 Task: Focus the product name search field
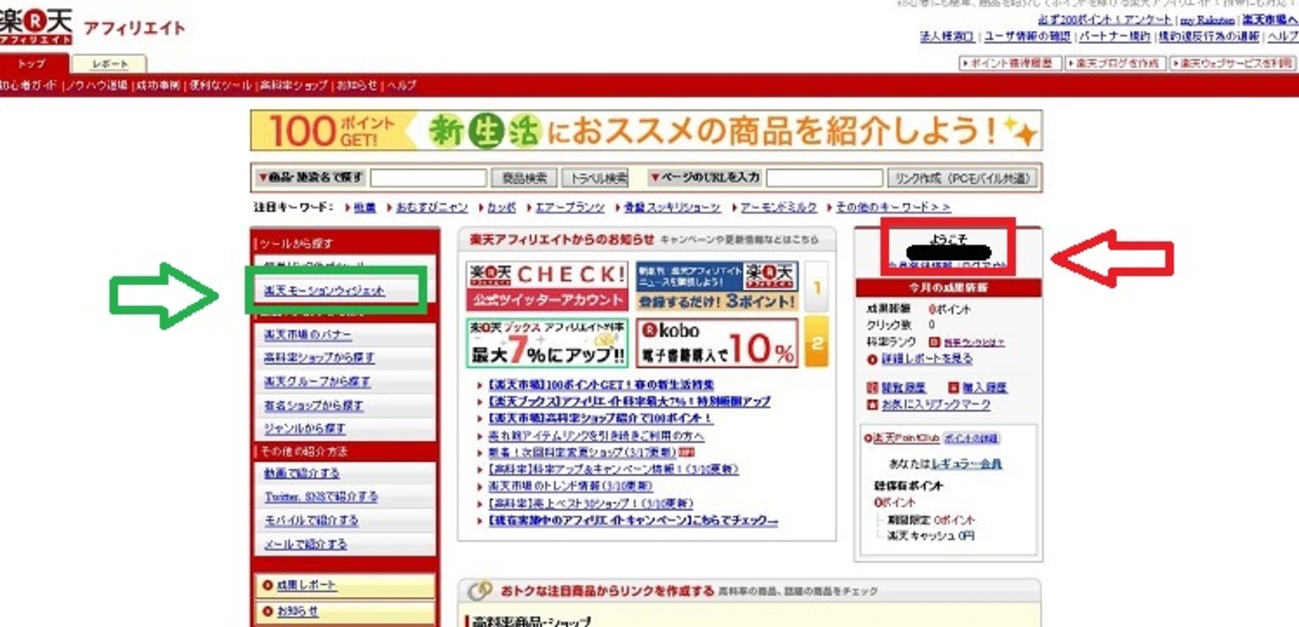pos(428,178)
